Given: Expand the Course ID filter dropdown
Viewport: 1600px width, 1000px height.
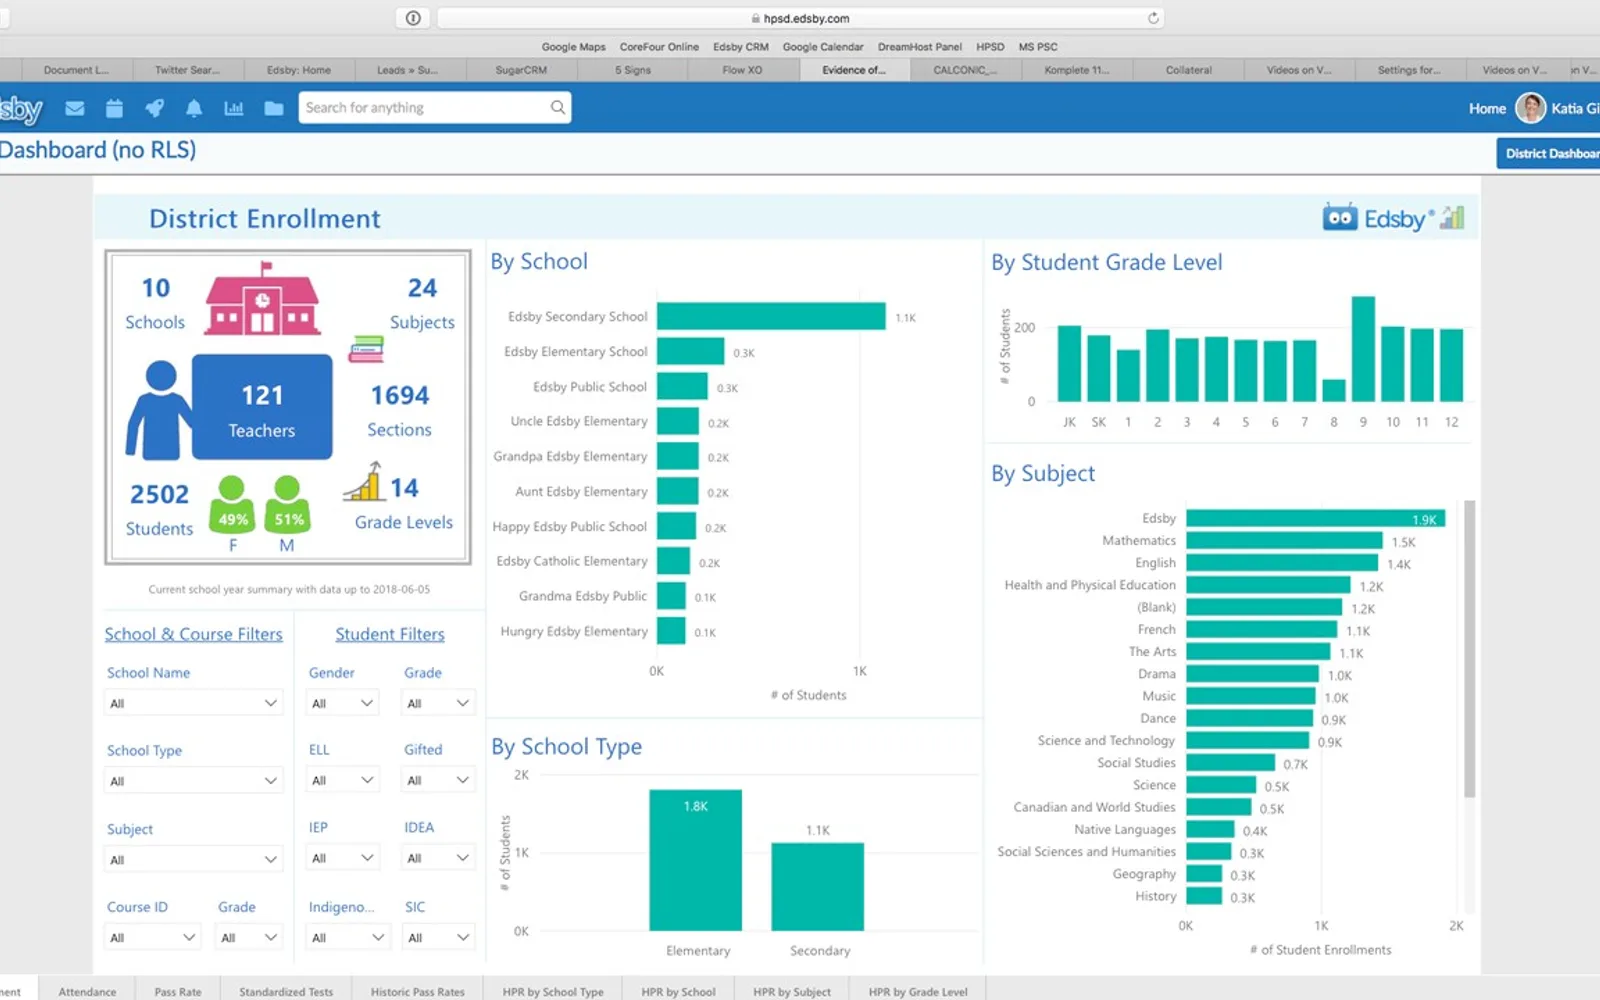Looking at the screenshot, I should [x=152, y=937].
